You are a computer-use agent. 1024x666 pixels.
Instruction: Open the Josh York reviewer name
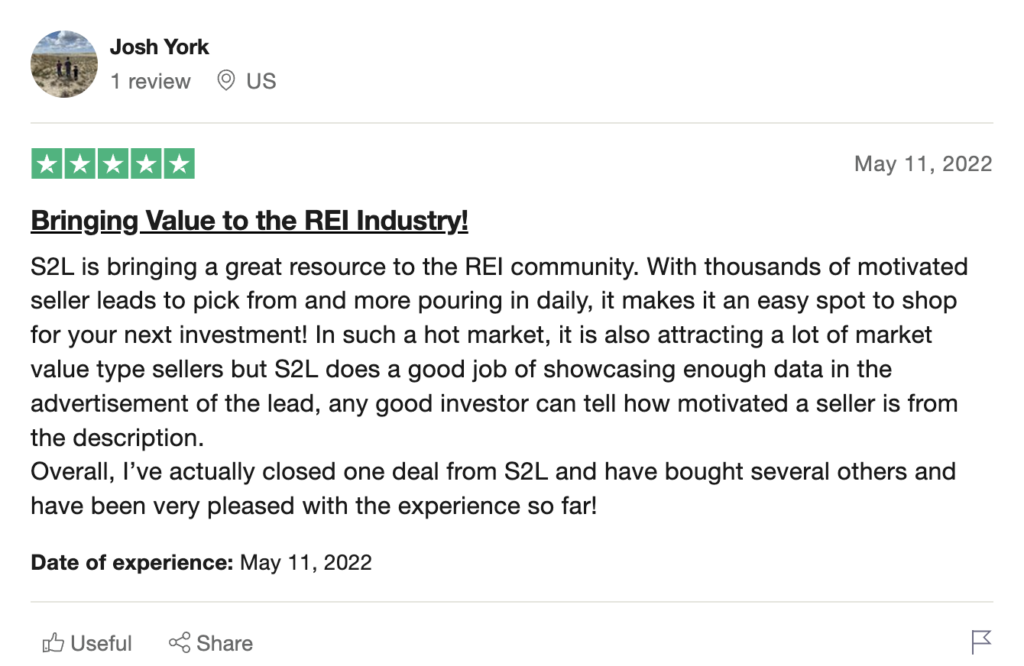point(159,47)
